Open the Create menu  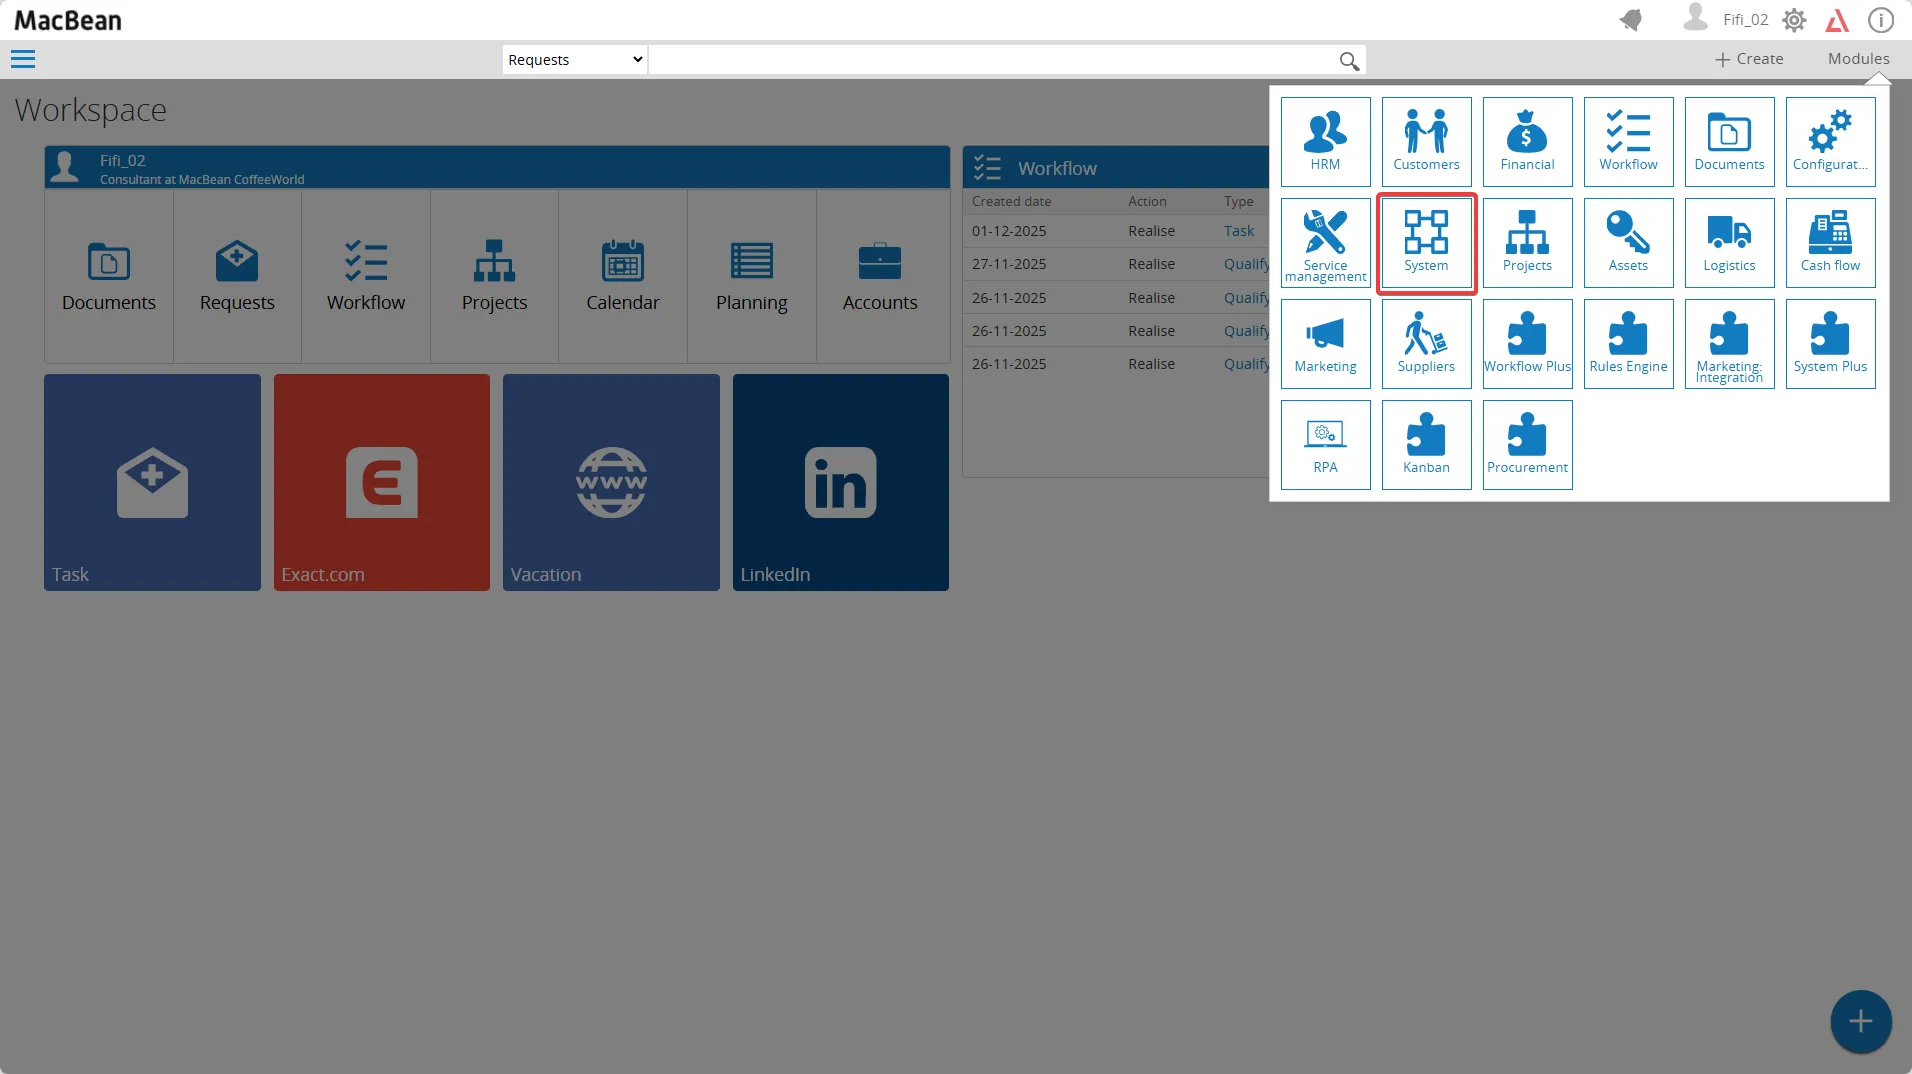click(1749, 59)
